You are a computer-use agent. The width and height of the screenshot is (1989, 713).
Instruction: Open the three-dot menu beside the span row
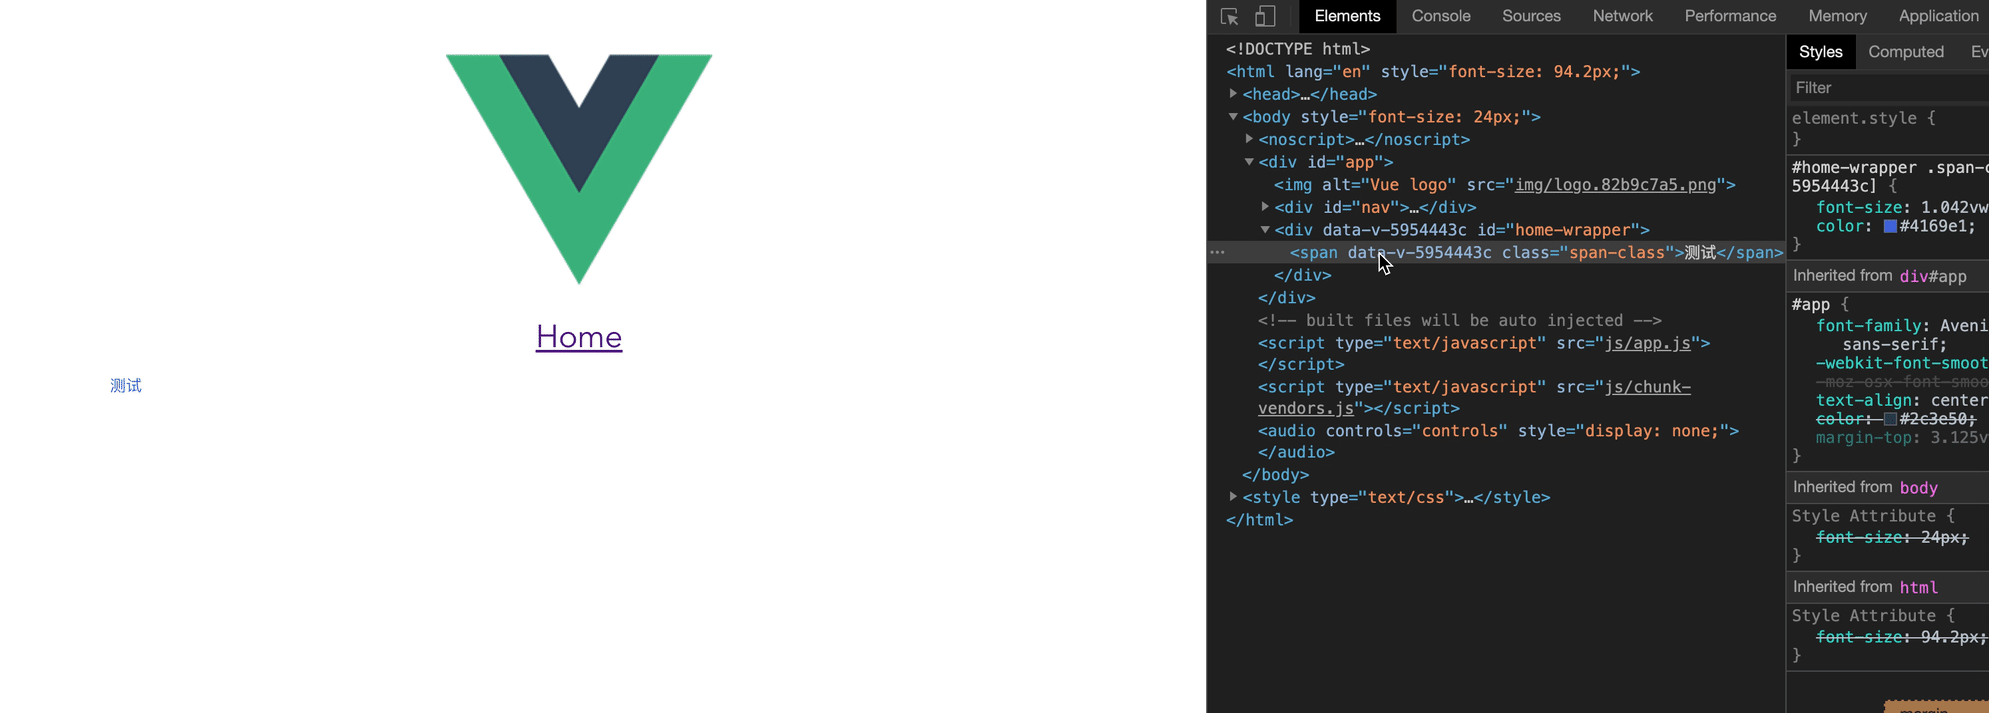(1217, 252)
